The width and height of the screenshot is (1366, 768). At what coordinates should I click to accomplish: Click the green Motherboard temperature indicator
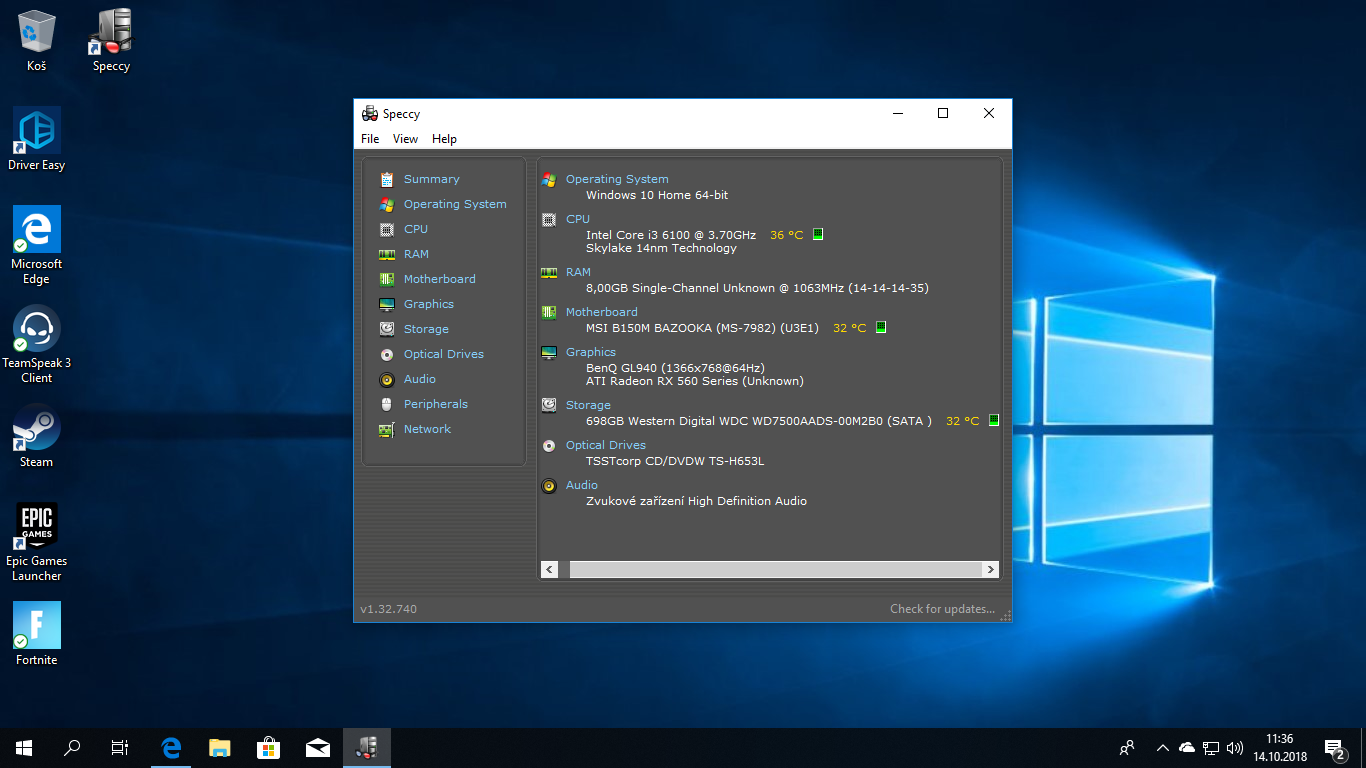tap(881, 328)
